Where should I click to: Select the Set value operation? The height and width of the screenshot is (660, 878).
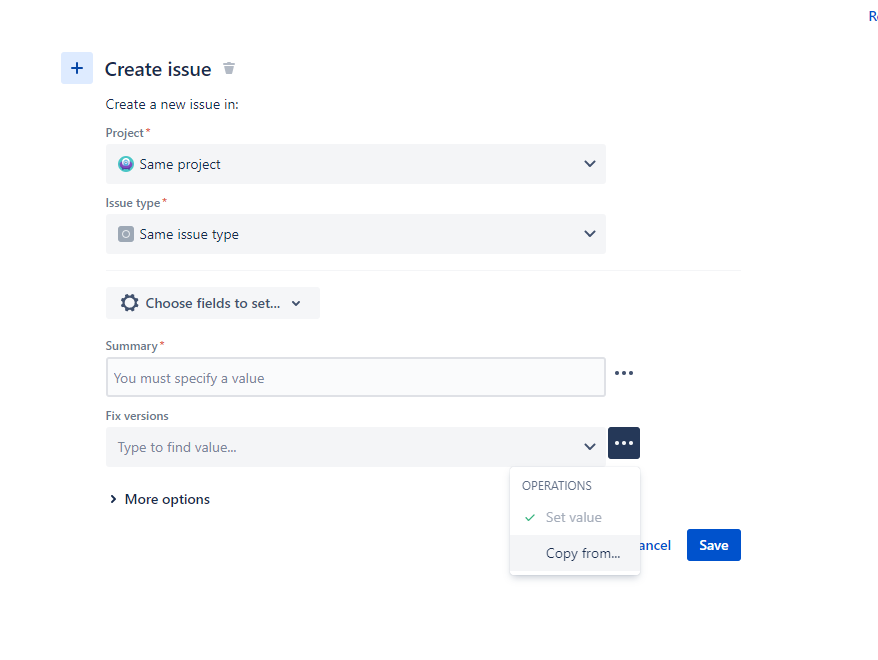(x=575, y=517)
